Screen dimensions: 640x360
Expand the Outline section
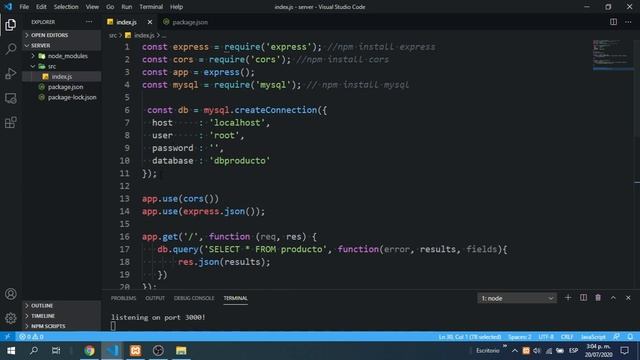click(61, 305)
